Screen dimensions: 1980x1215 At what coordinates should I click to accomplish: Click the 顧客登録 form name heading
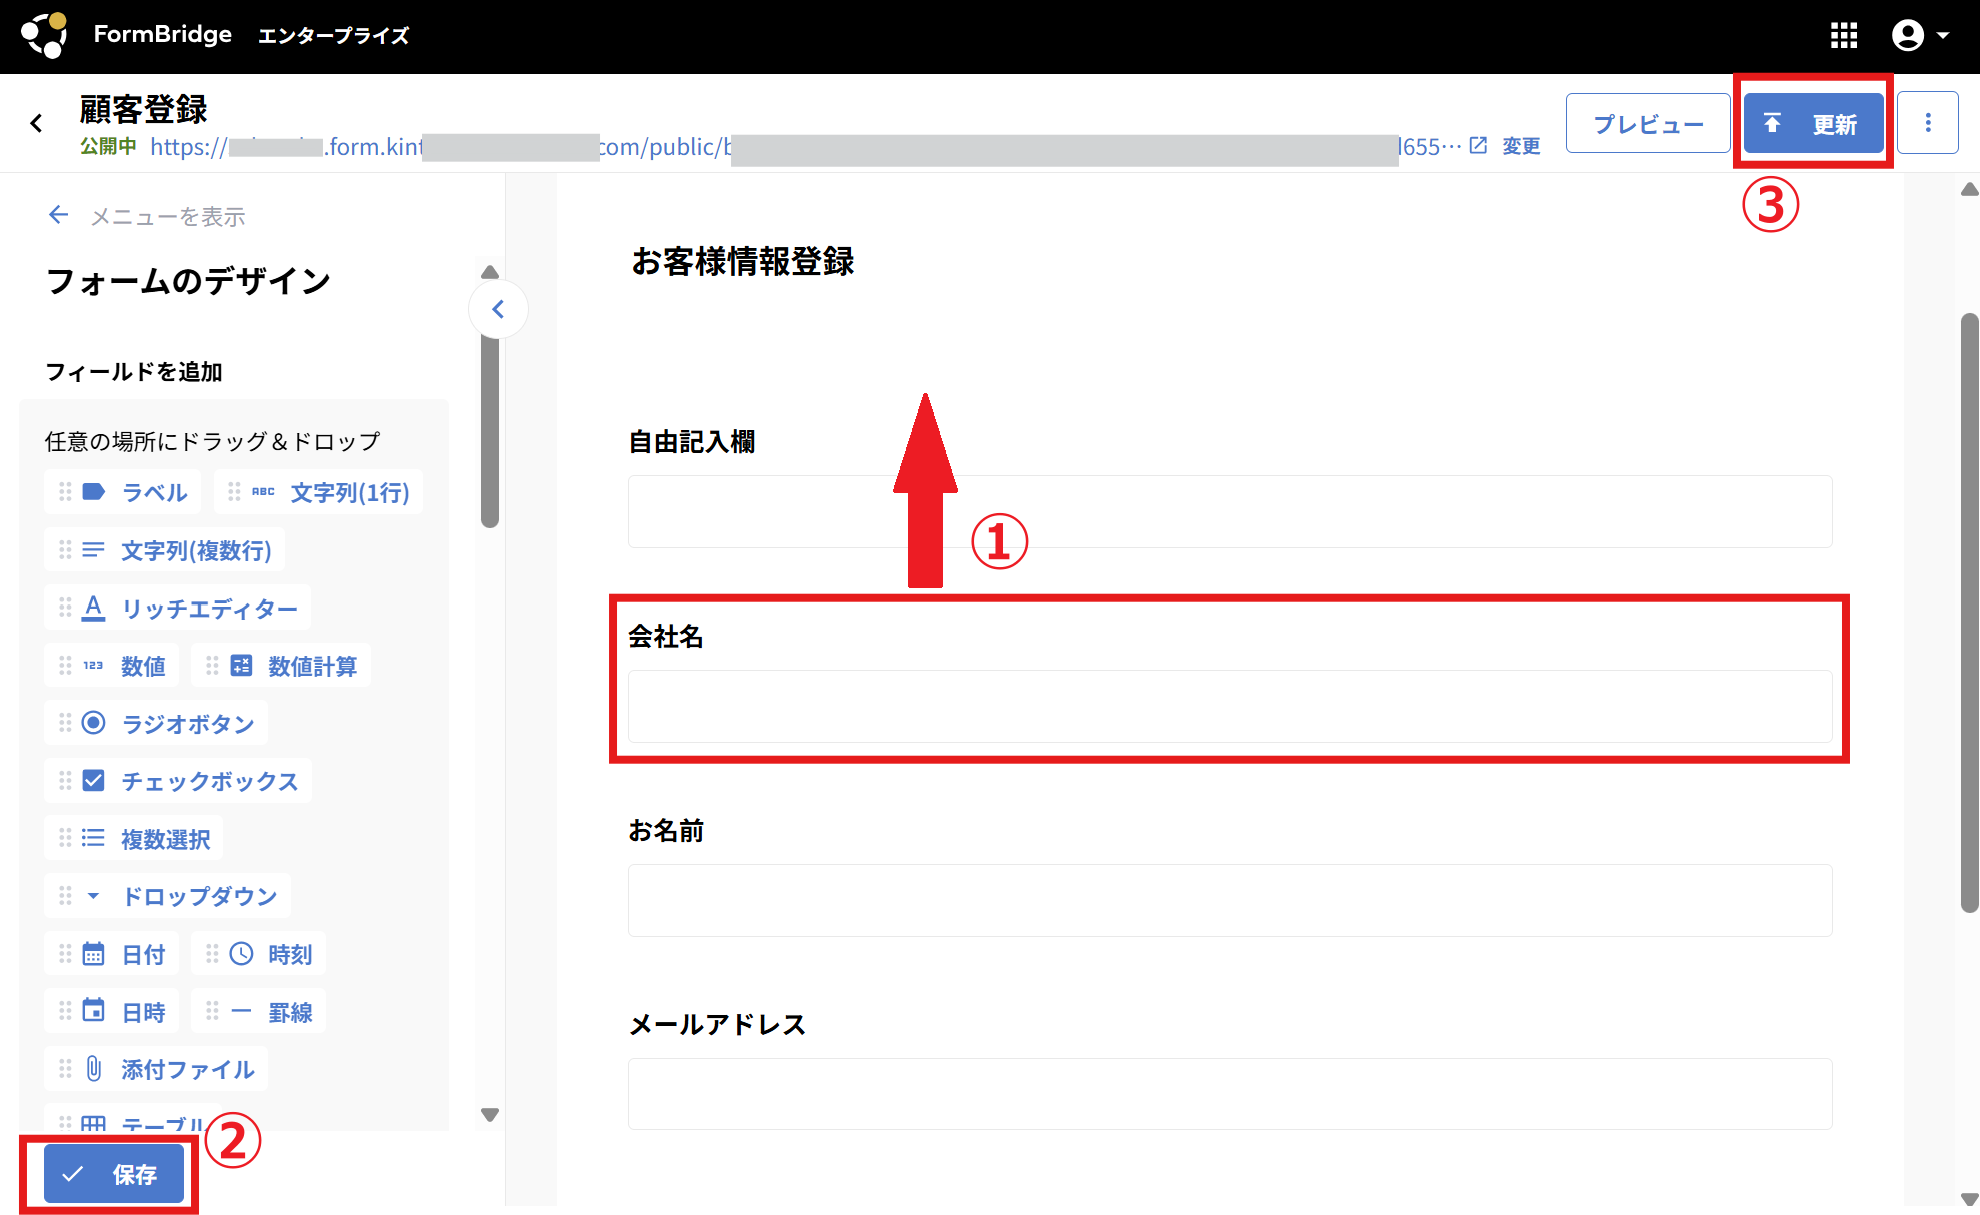pos(144,109)
